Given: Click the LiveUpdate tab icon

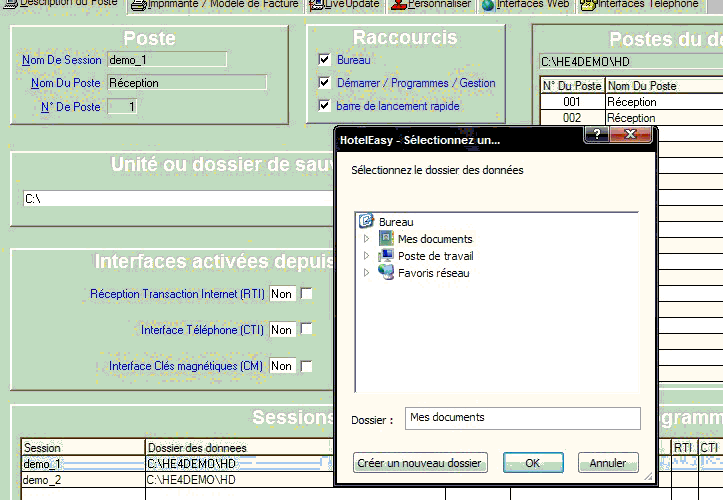Looking at the screenshot, I should (316, 5).
